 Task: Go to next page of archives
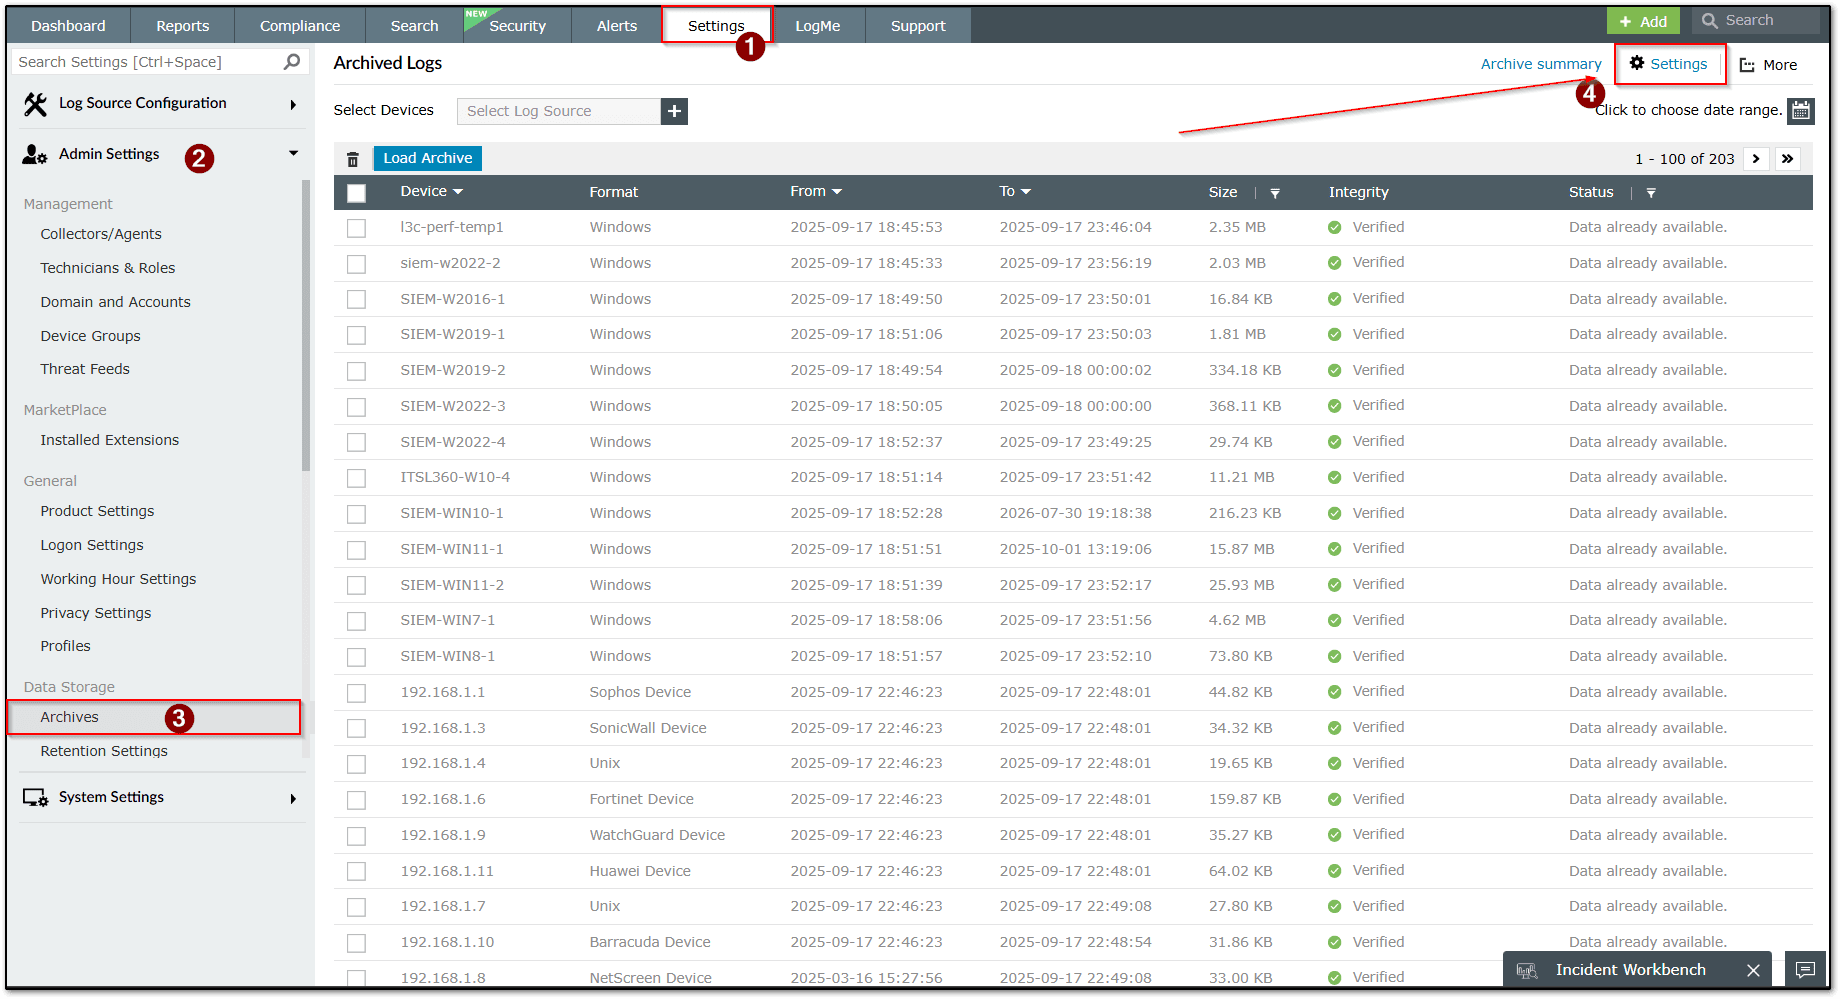[x=1756, y=159]
